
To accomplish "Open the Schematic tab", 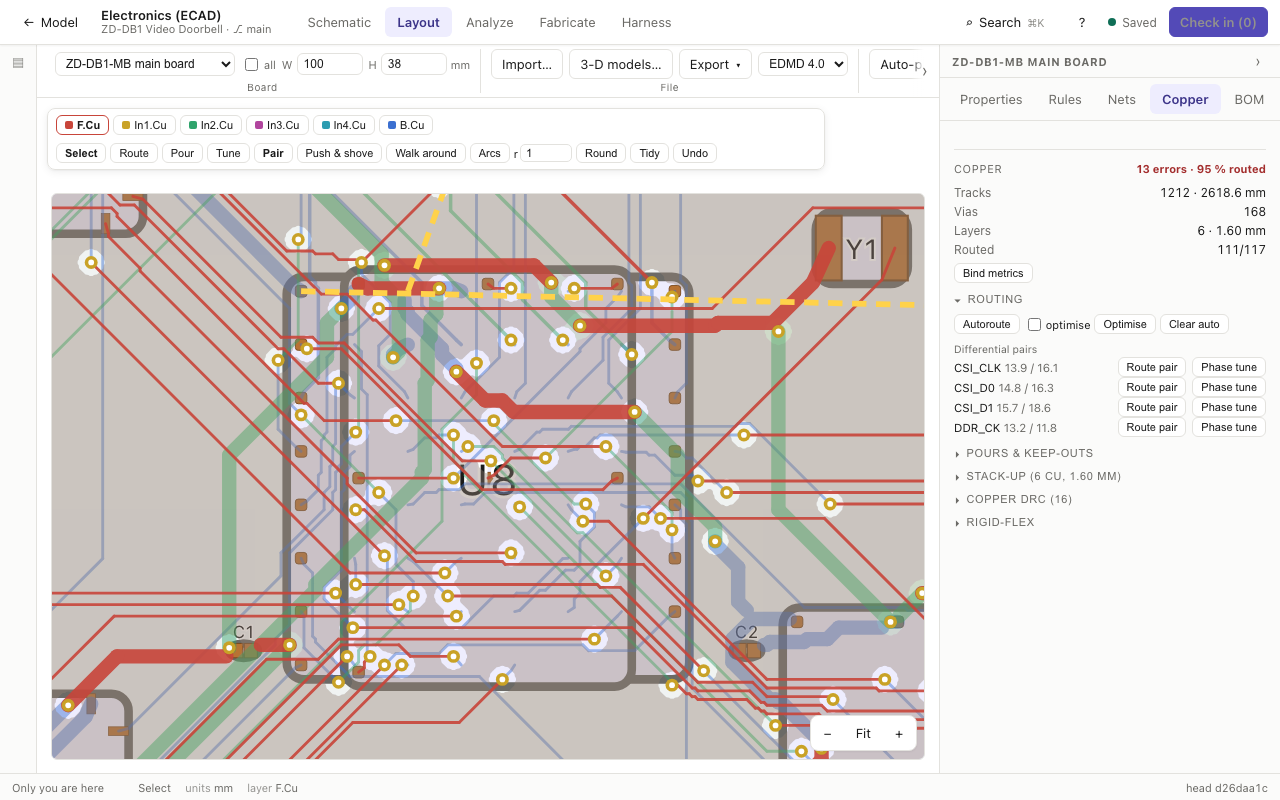I will tap(339, 22).
